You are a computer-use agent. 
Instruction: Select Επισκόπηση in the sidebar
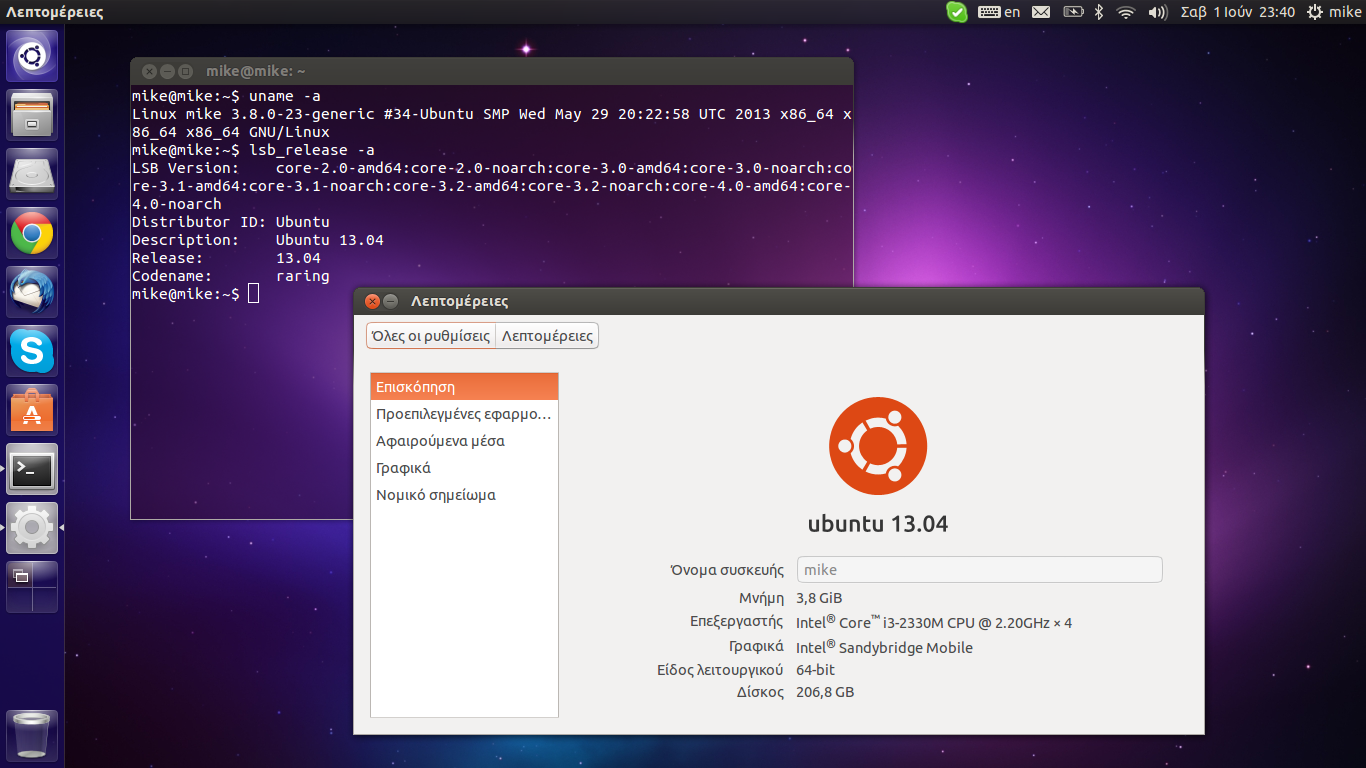(464, 387)
